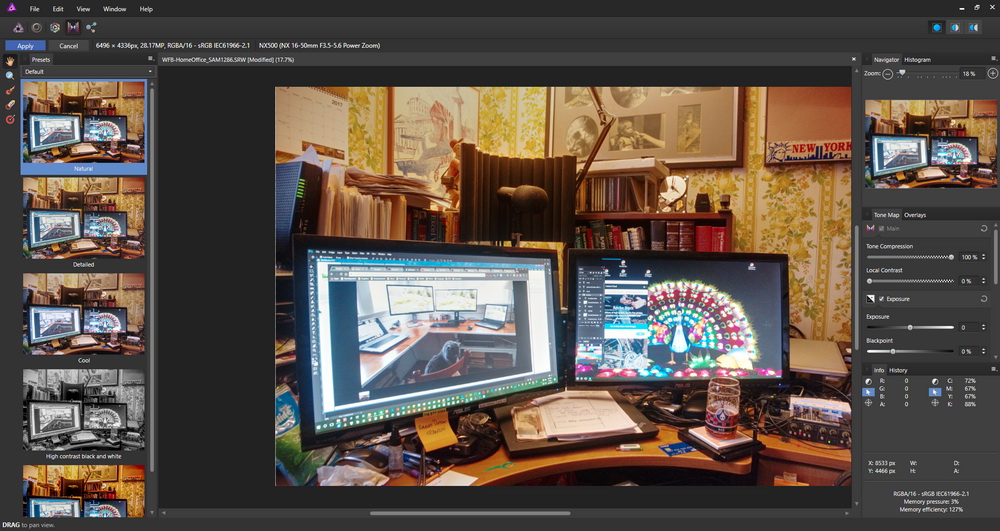Click the Tone Map Main section icon
Viewport: 1000px width, 531px height.
click(871, 228)
